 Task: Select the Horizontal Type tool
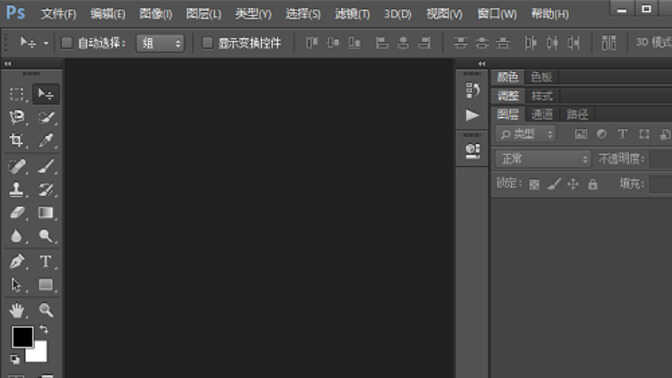(x=45, y=261)
